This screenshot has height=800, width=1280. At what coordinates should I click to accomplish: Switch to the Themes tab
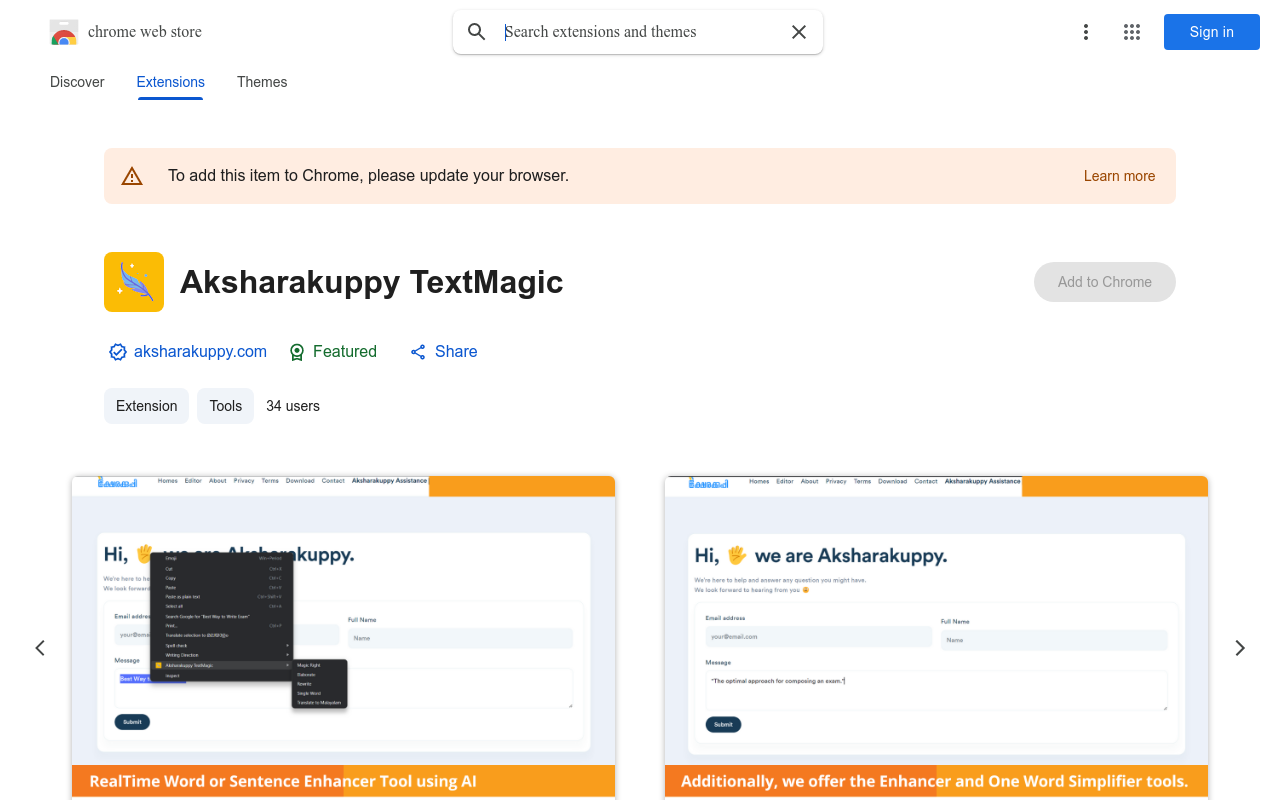262,82
